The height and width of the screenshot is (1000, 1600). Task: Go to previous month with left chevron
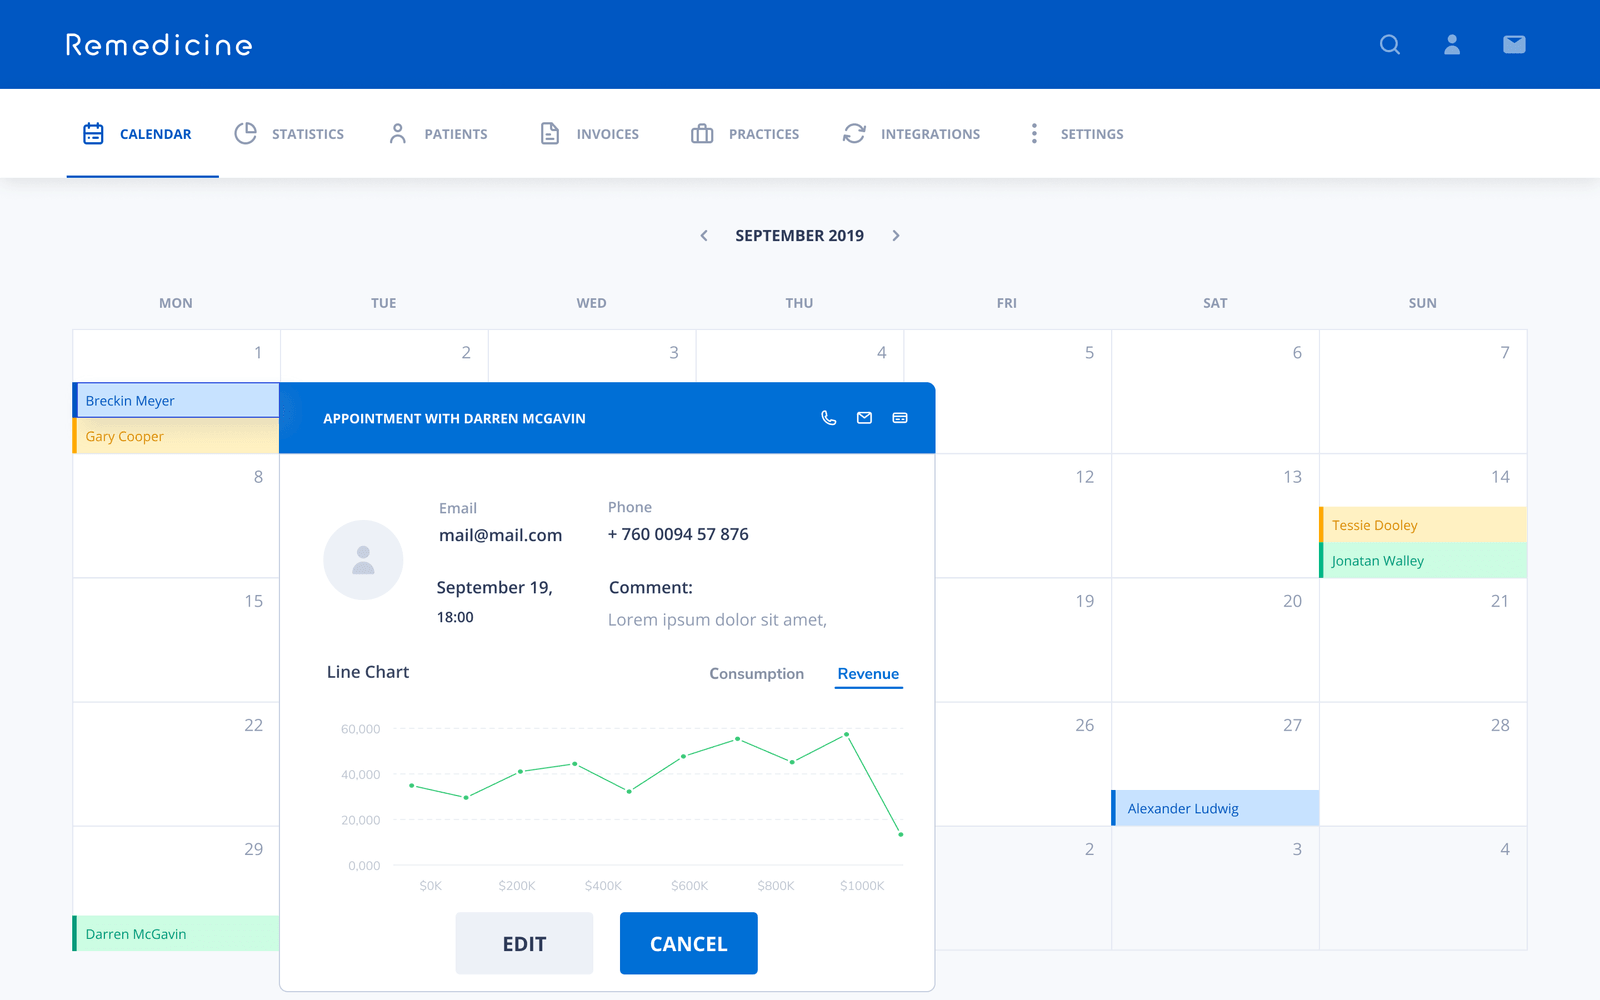coord(704,236)
